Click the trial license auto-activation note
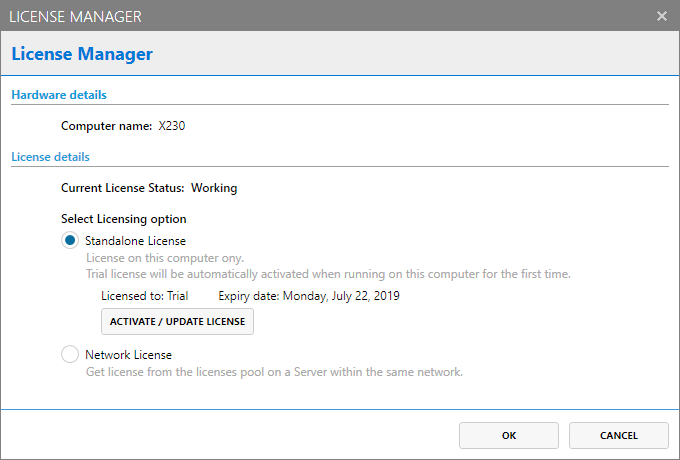 [x=328, y=273]
